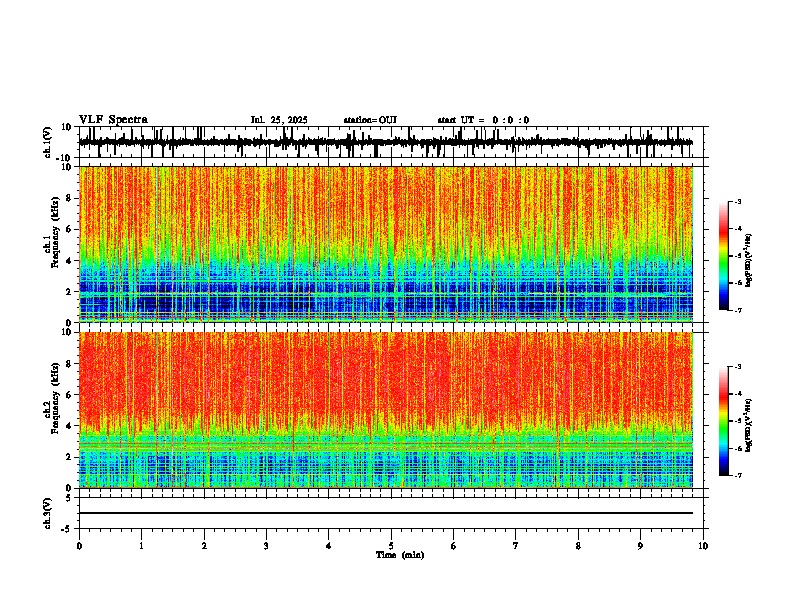792x612 pixels.
Task: Click the flat ch.3 voltage trace line
Action: (385, 513)
